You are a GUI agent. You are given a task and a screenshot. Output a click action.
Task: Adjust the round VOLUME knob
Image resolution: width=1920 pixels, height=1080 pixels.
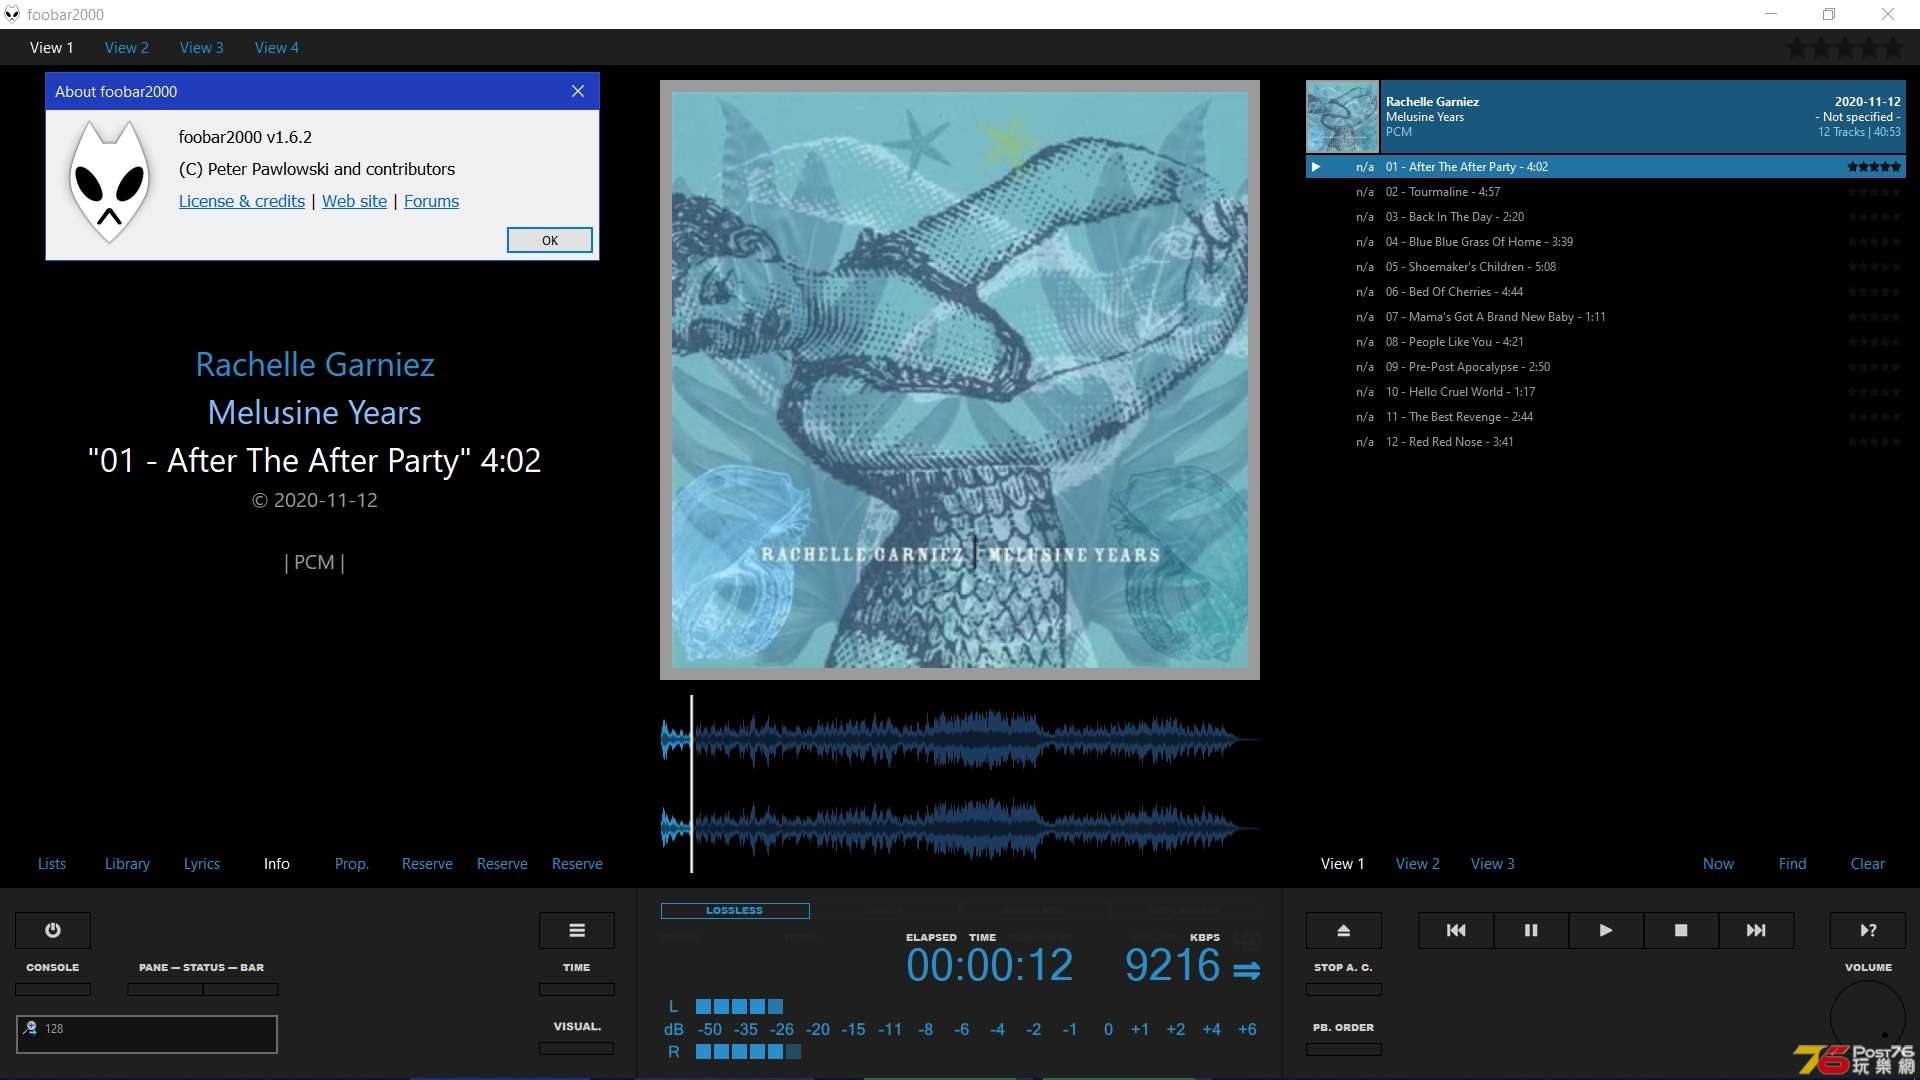pos(1868,1018)
